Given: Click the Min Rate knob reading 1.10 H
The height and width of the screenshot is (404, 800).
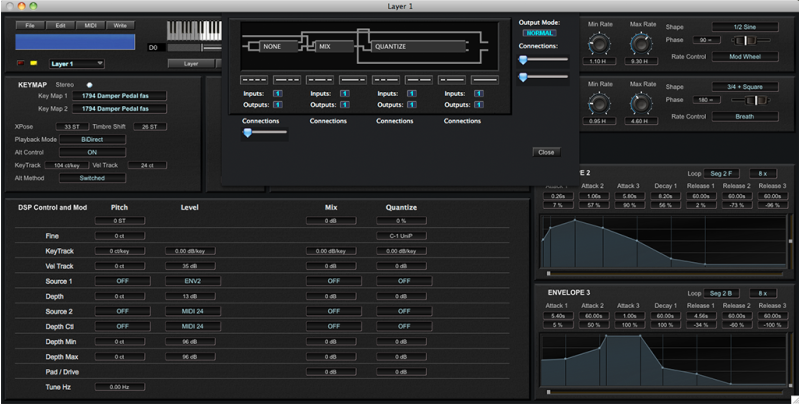Looking at the screenshot, I should pyautogui.click(x=600, y=43).
